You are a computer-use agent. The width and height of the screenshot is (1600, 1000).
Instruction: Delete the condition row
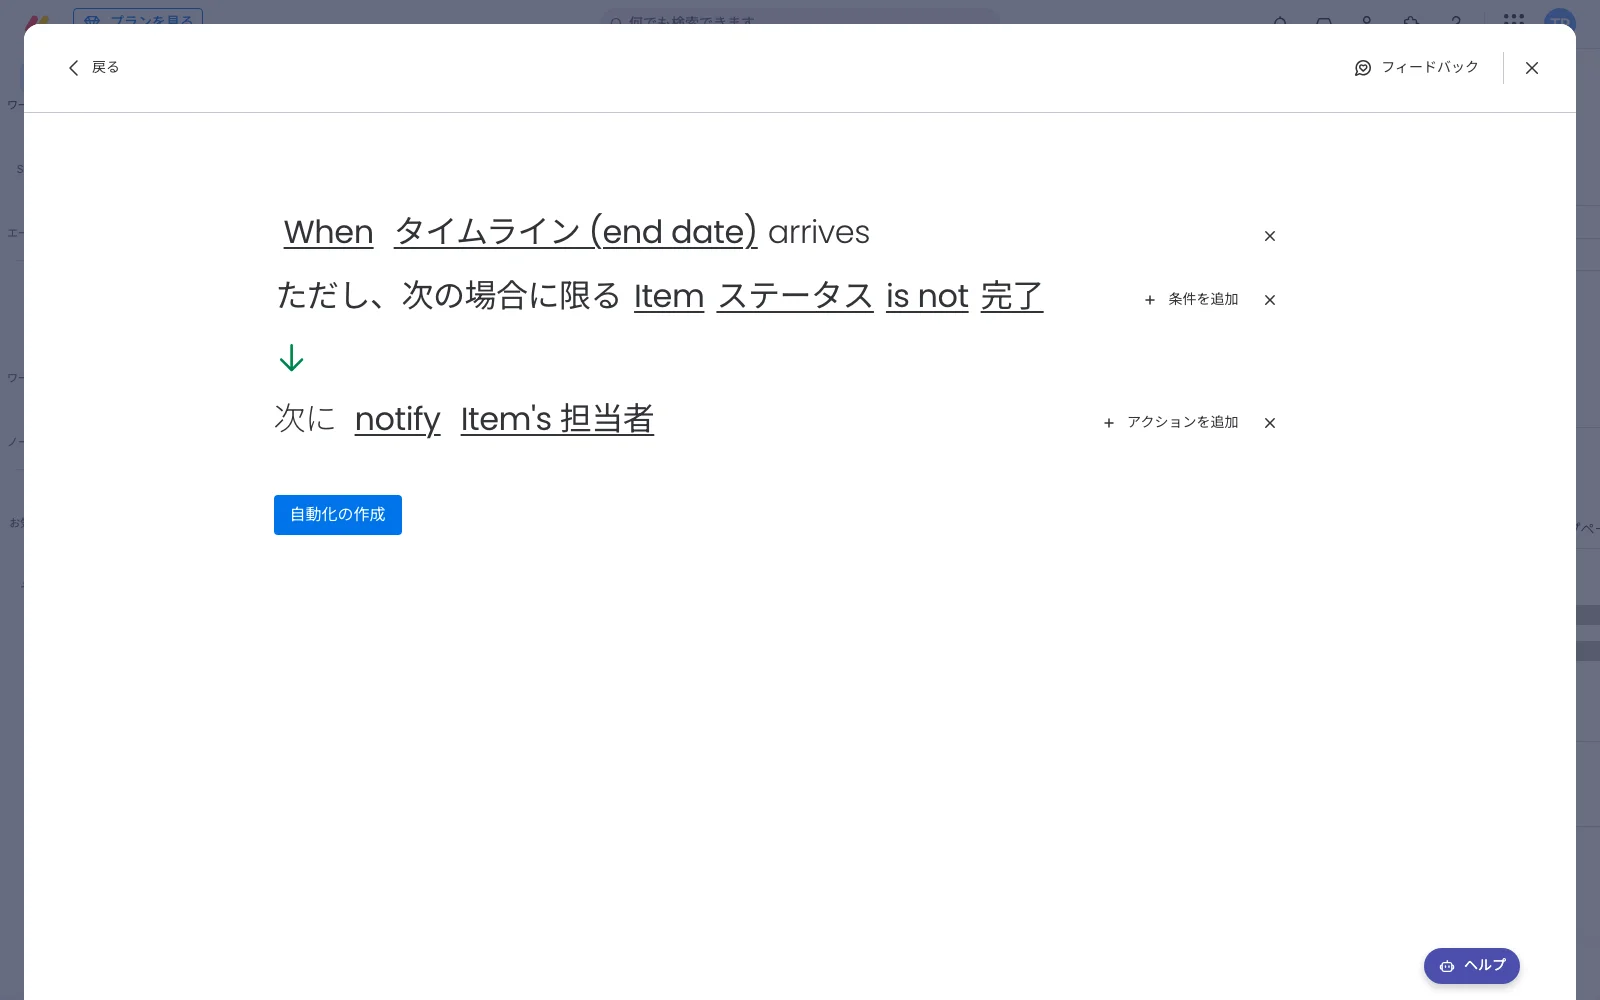click(x=1270, y=300)
